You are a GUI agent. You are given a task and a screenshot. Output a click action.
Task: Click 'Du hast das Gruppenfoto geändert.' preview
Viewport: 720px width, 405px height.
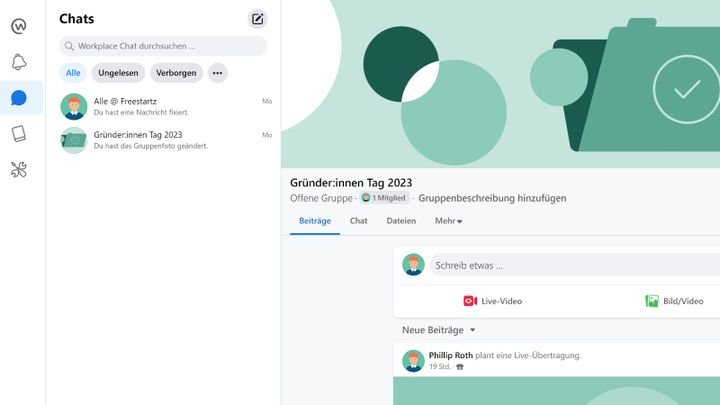click(x=151, y=146)
